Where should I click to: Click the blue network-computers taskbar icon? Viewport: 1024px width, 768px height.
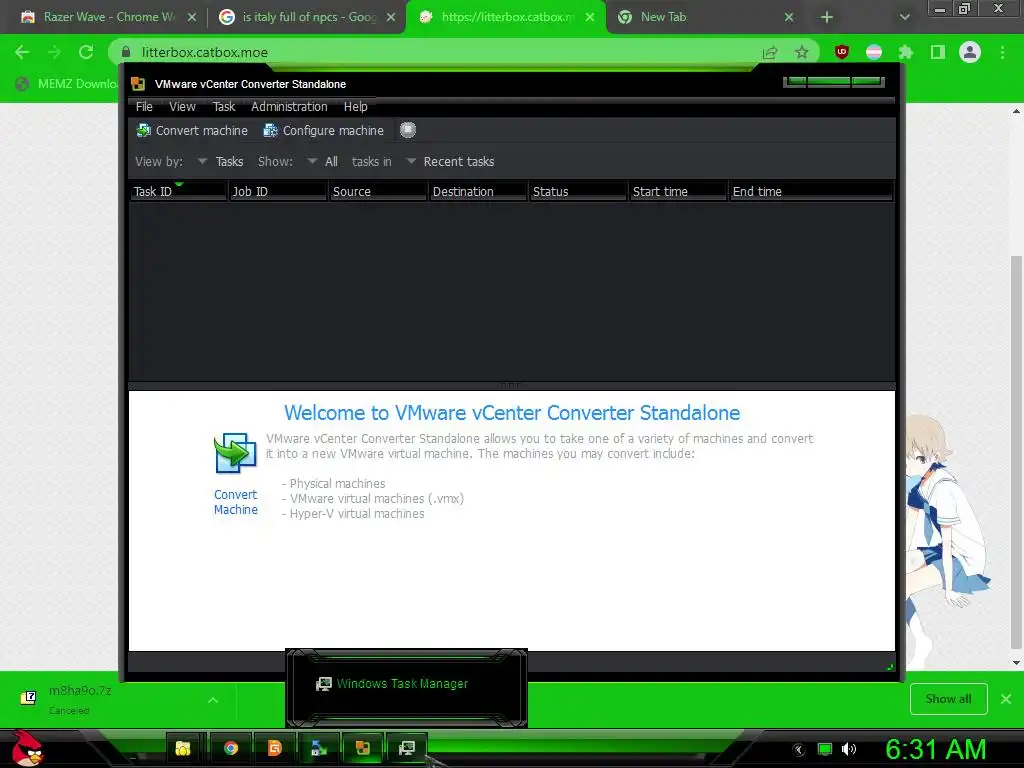tap(319, 748)
